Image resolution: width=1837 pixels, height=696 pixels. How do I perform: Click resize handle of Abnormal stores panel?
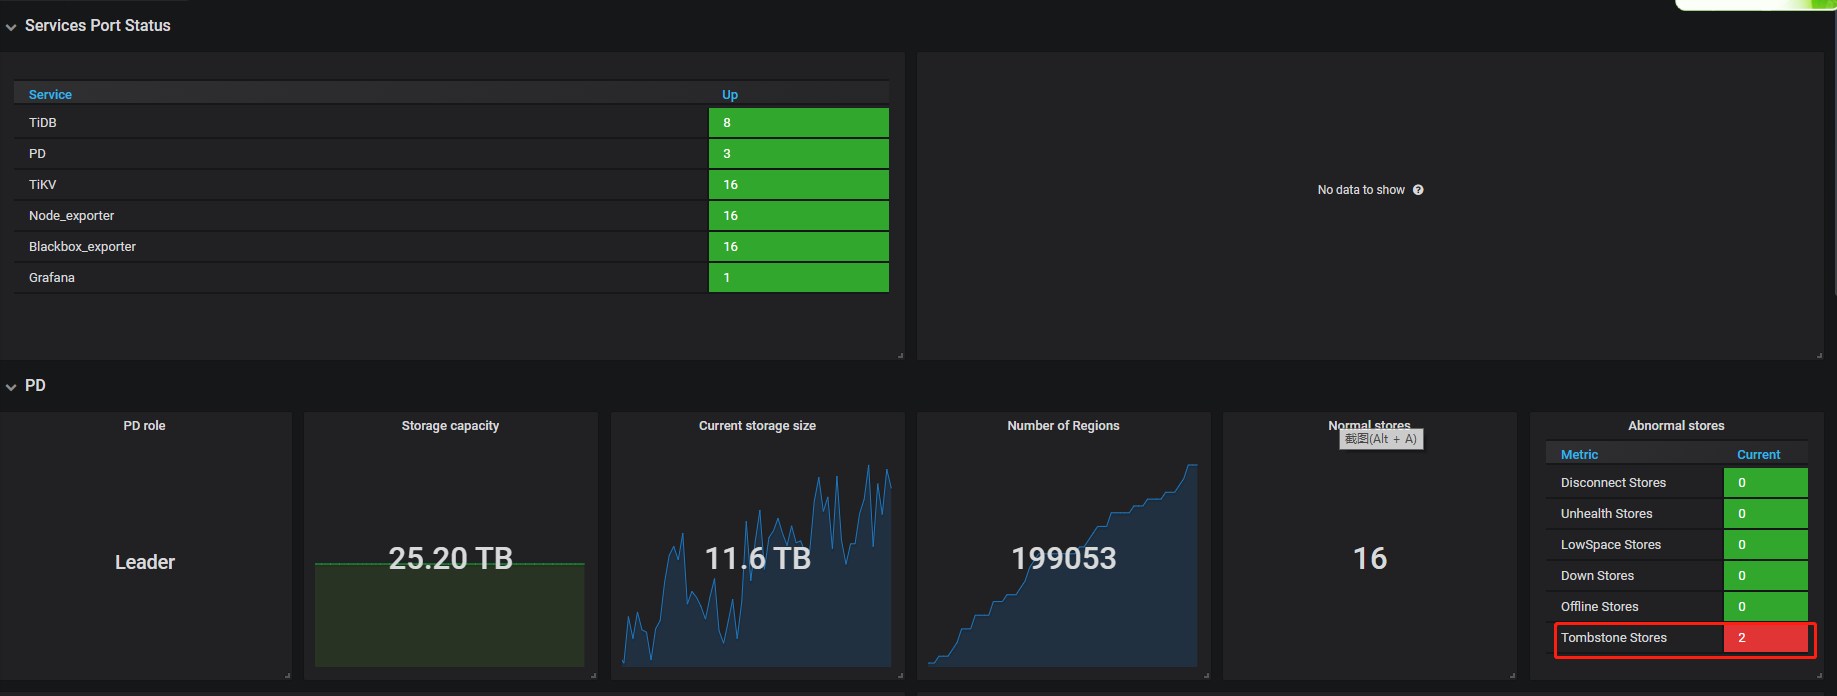point(1819,675)
